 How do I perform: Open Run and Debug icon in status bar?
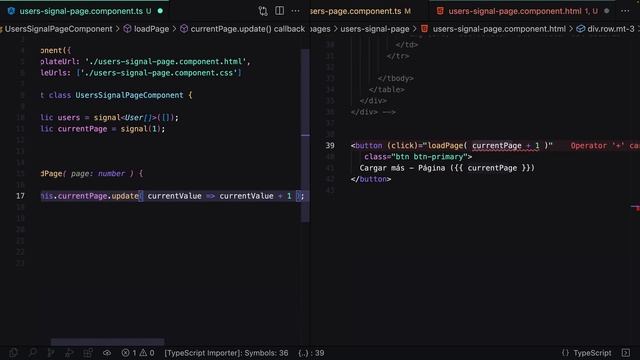69,353
